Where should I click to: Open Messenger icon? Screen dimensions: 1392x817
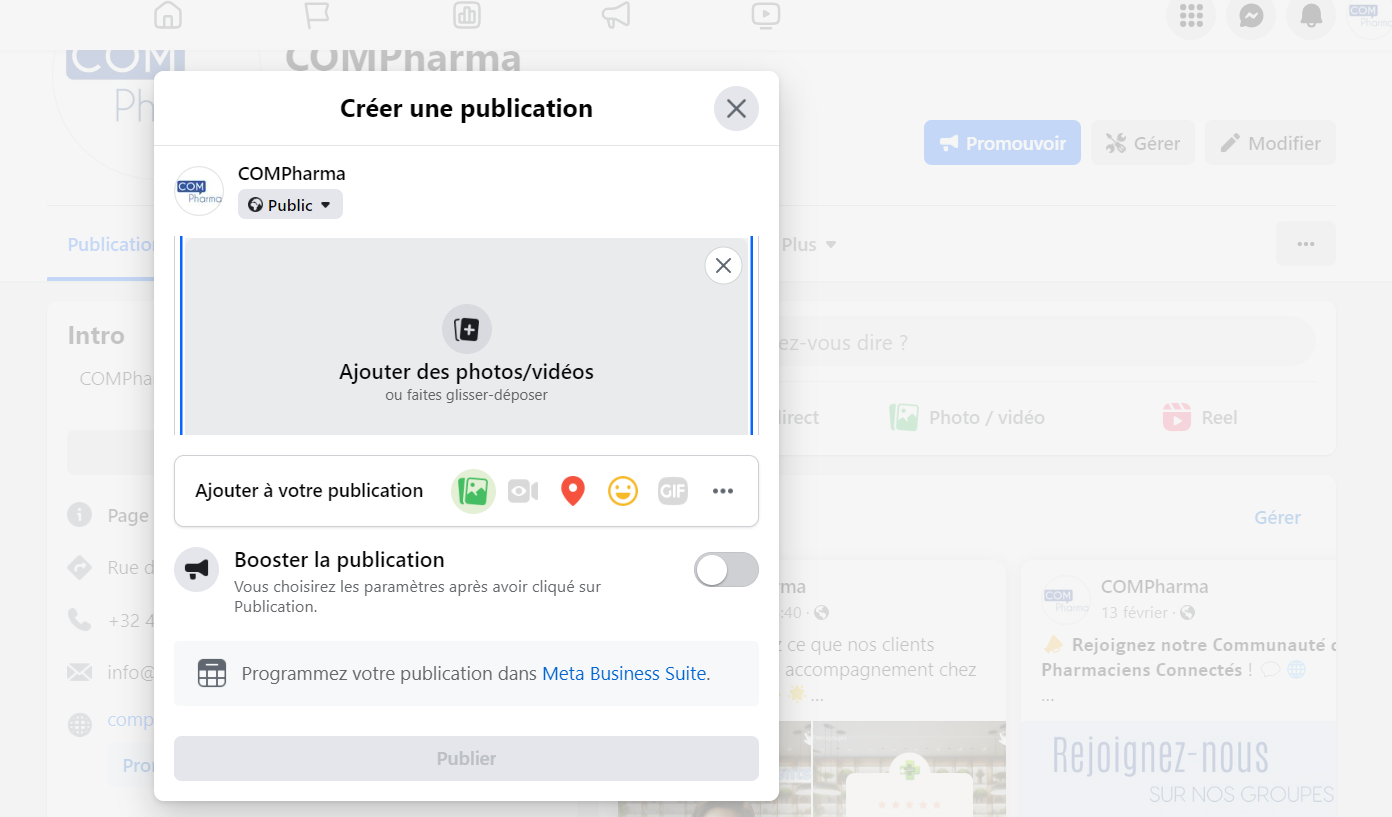point(1251,16)
